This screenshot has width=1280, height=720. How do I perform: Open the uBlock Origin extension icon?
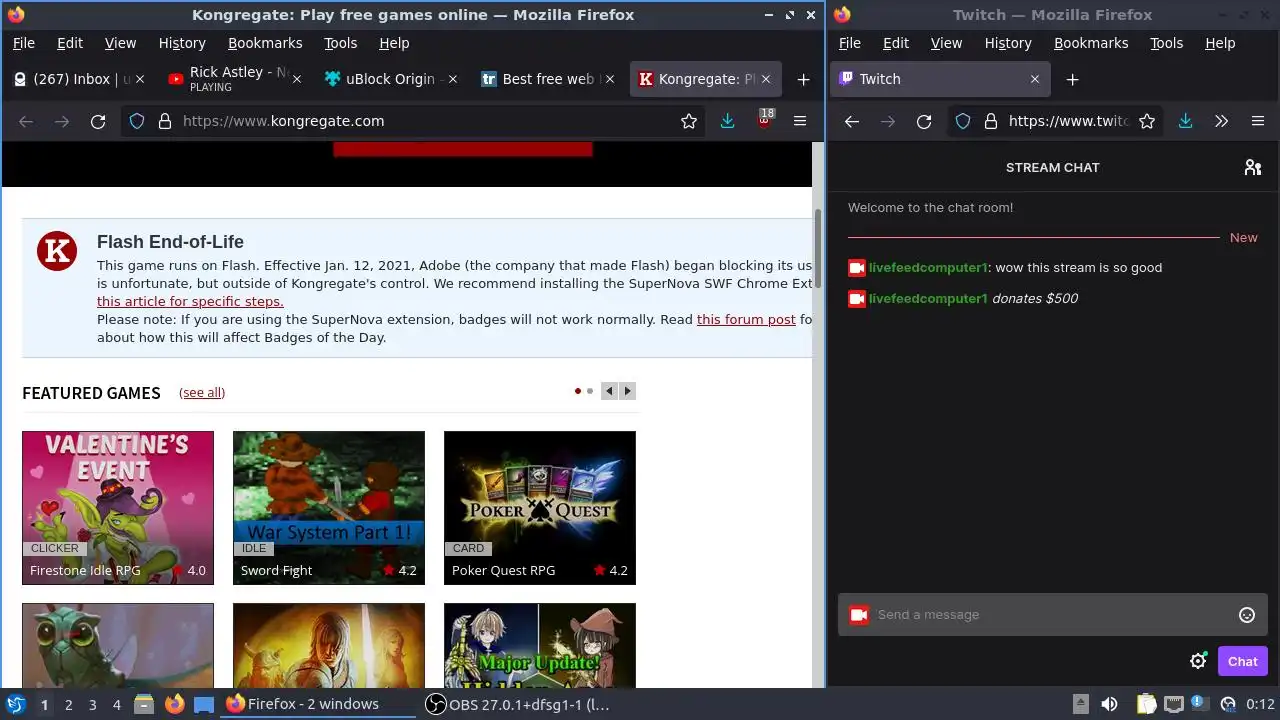coord(764,121)
